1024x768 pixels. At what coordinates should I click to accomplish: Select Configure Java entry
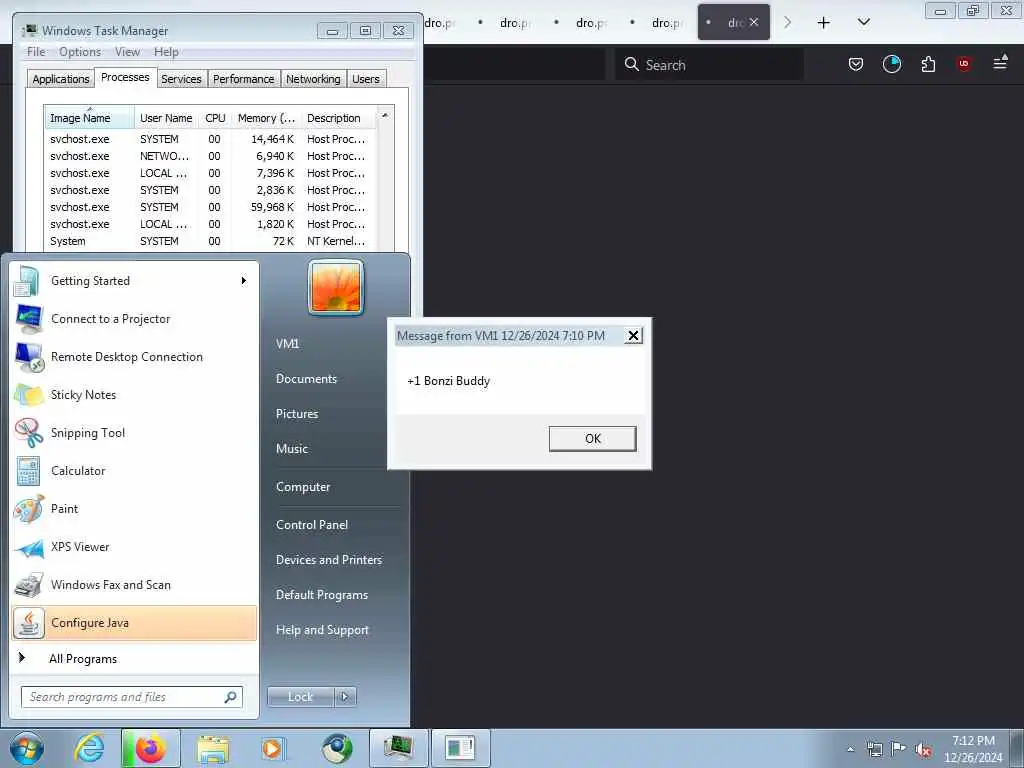(x=134, y=623)
